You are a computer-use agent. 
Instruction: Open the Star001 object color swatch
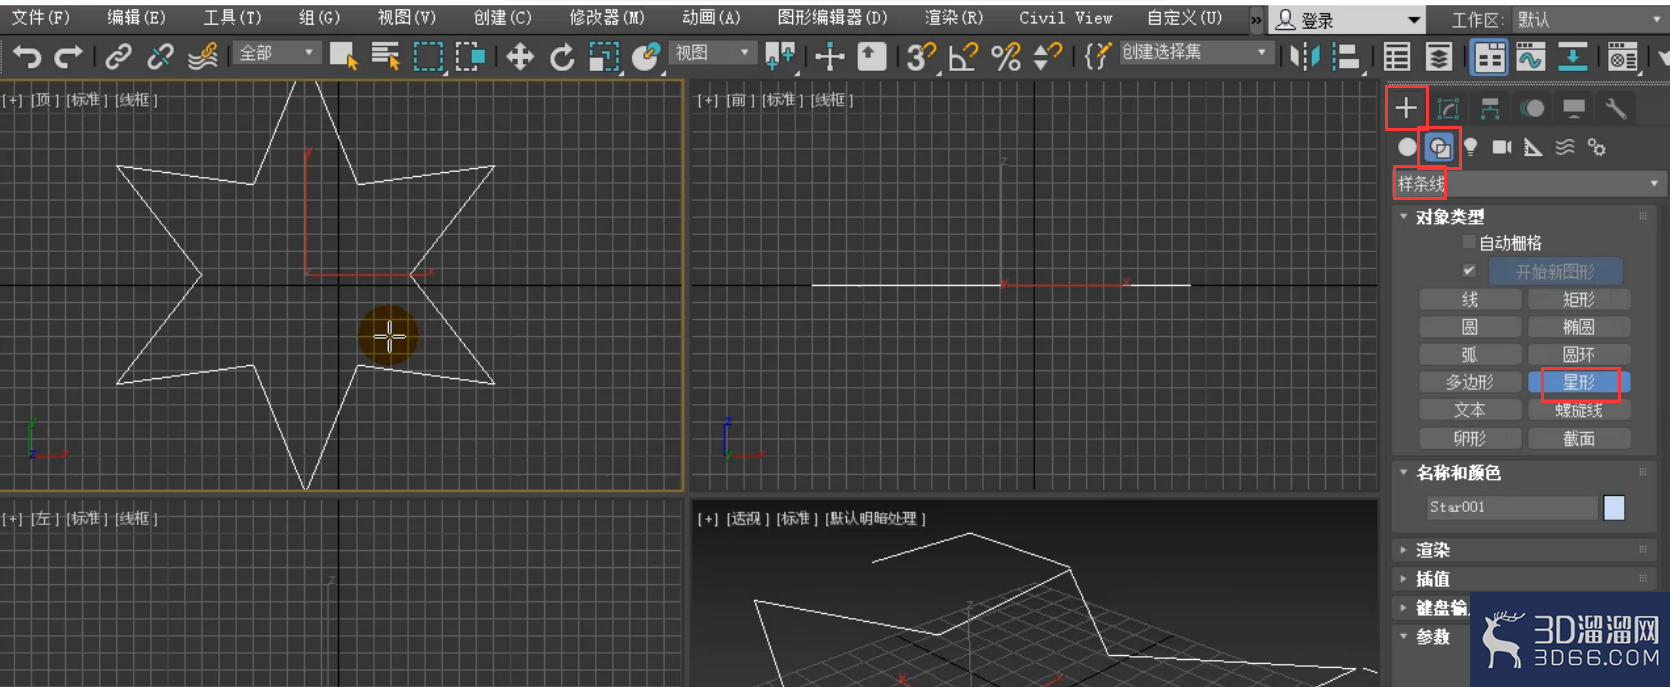1614,507
